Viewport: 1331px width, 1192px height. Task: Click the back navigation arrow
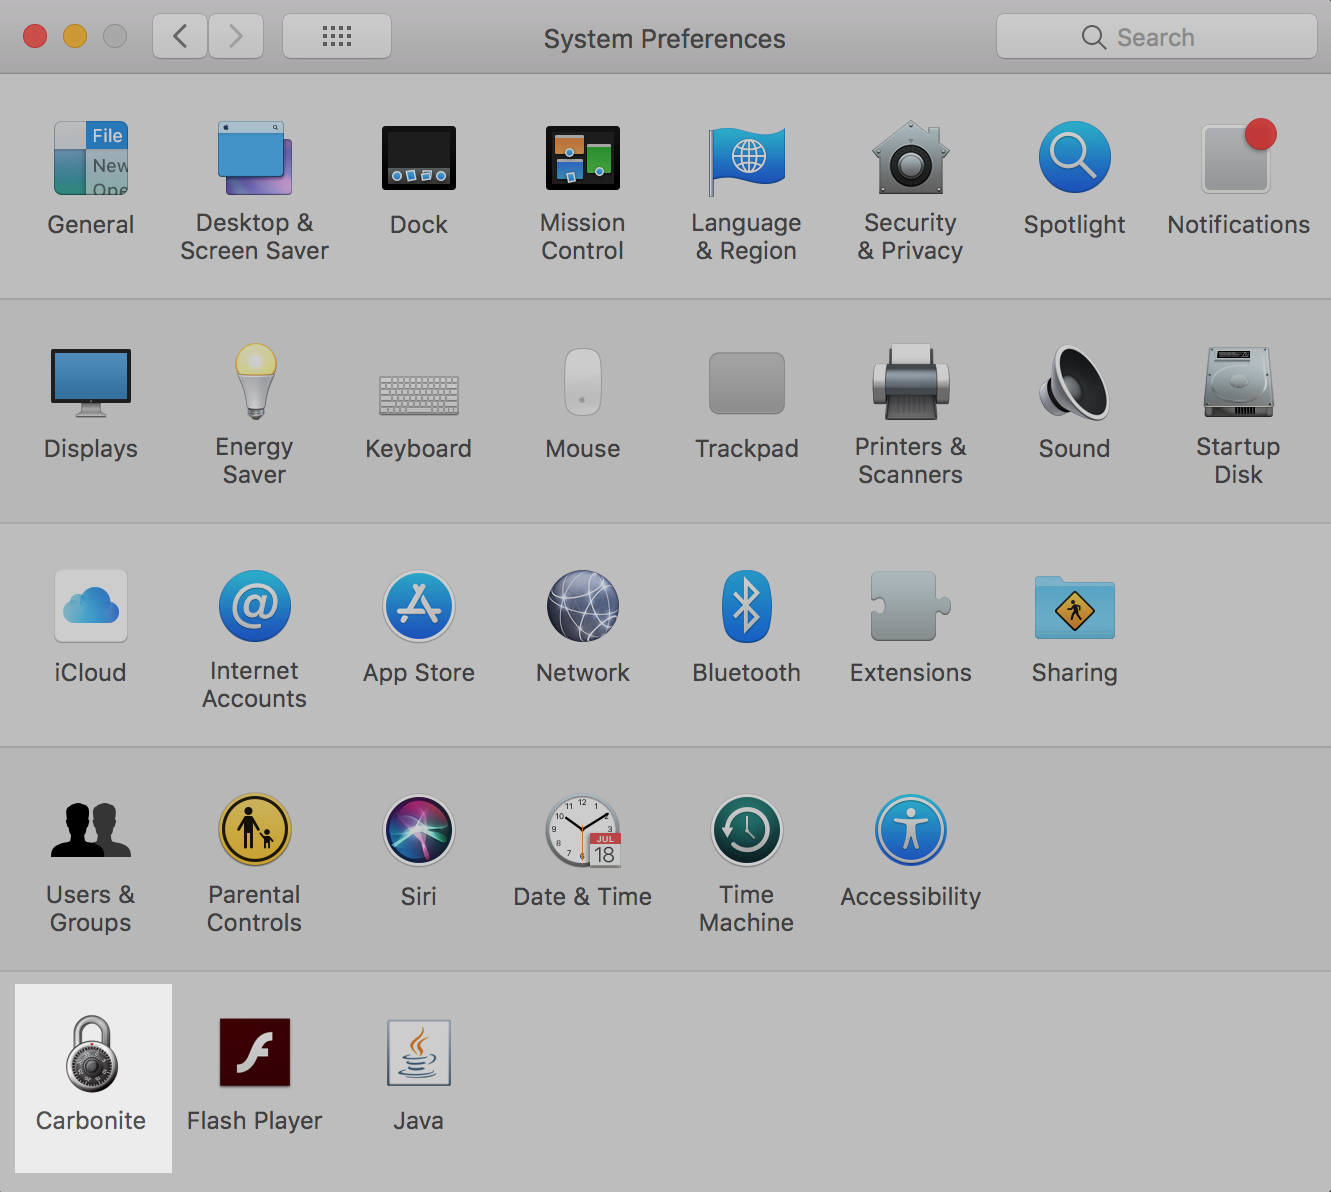pos(181,37)
